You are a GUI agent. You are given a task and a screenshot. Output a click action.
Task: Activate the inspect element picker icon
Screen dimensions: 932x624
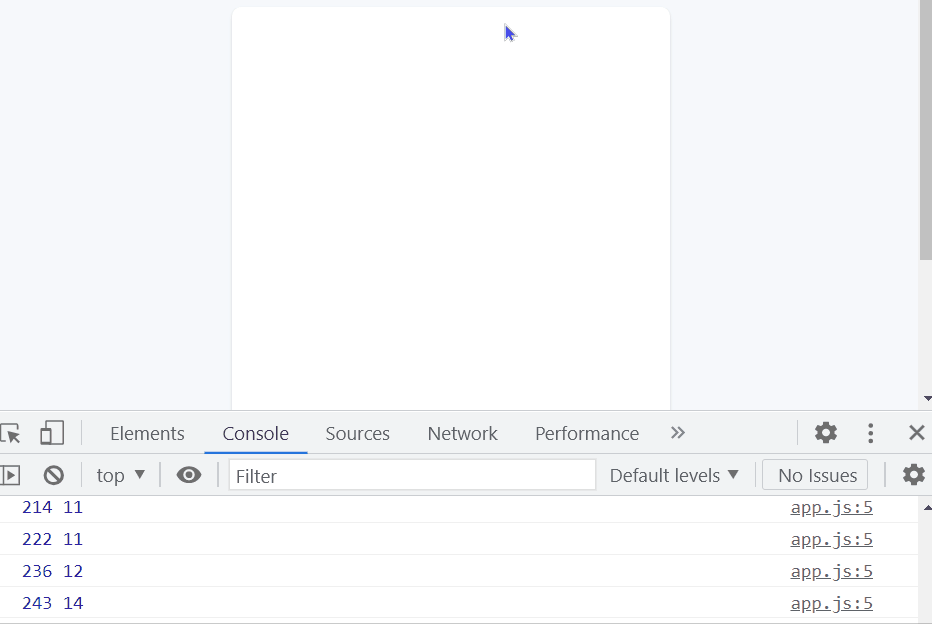(11, 433)
